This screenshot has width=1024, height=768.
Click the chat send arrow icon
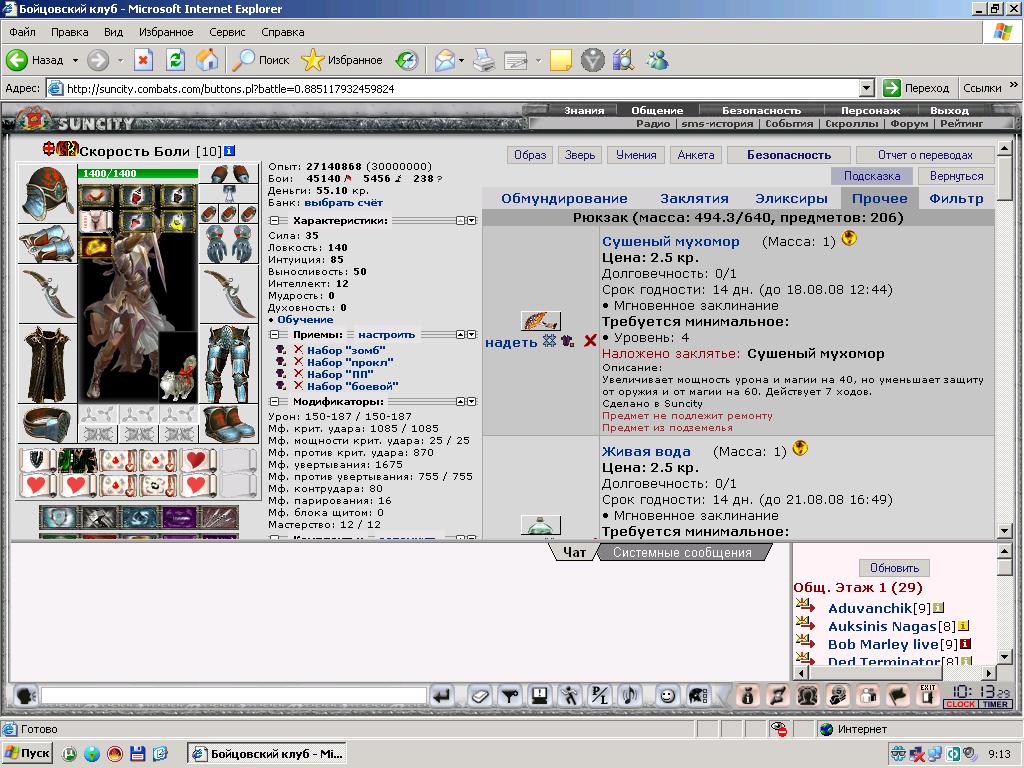(x=443, y=696)
